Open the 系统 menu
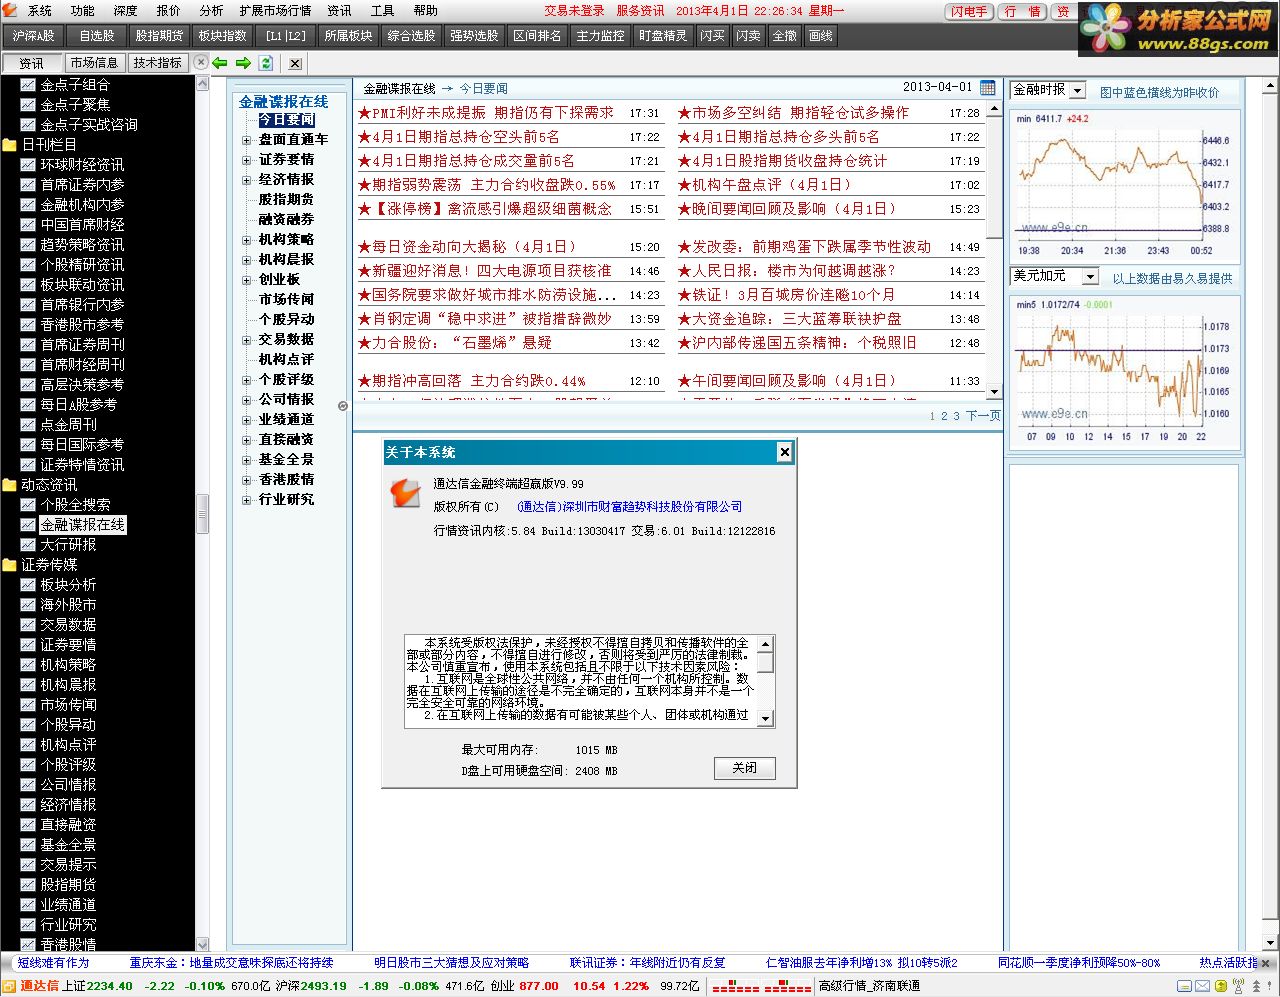 [x=40, y=10]
